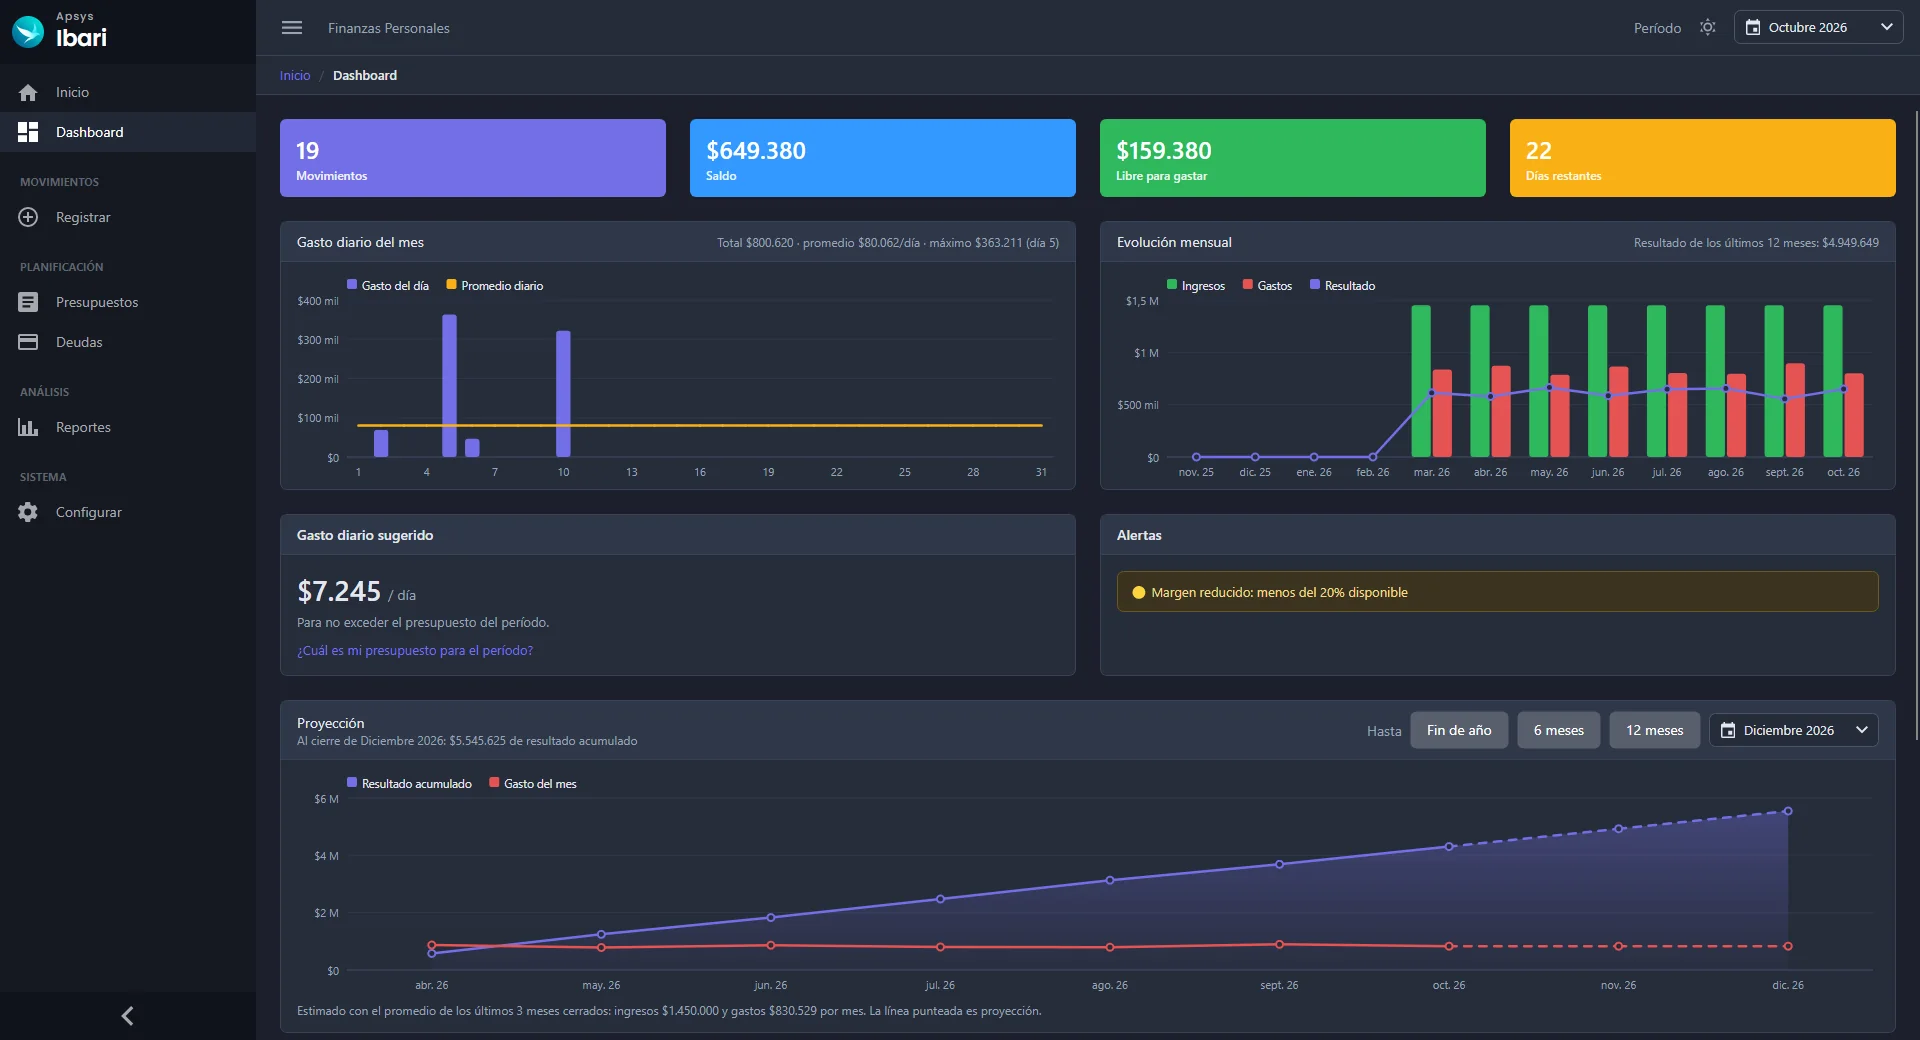Open Presupuestos in the sidebar
Viewport: 1920px width, 1040px height.
click(x=128, y=302)
